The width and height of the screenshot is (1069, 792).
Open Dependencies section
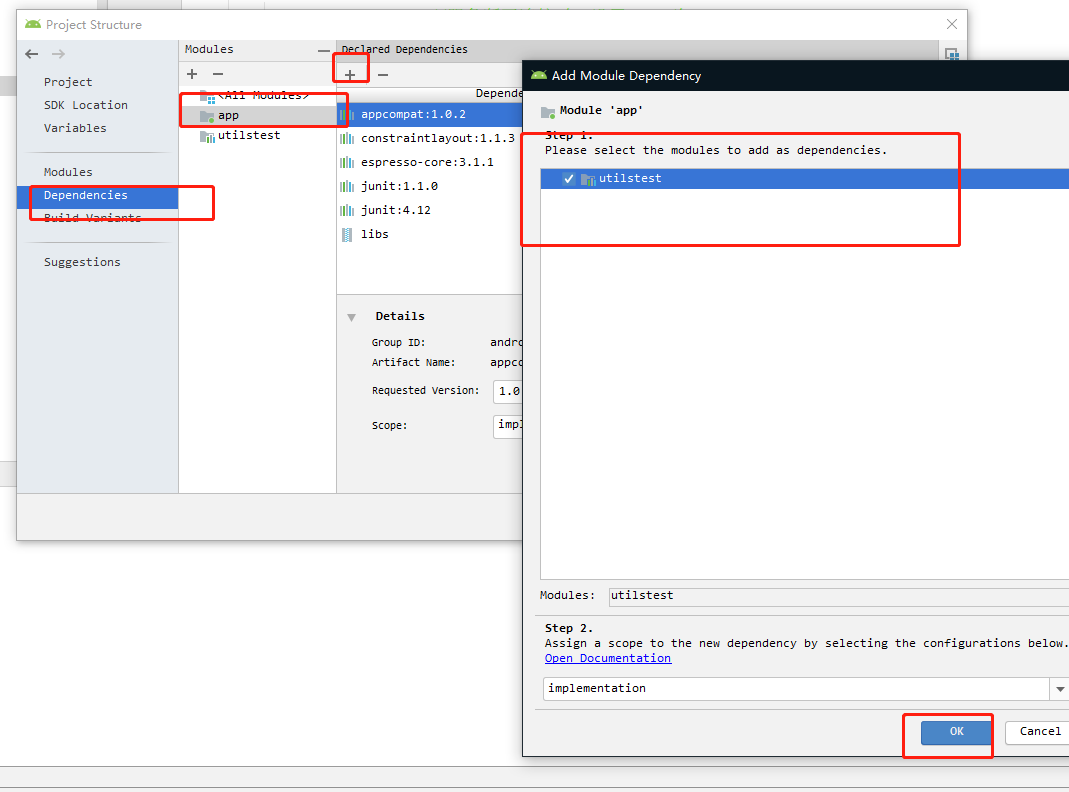coord(97,196)
